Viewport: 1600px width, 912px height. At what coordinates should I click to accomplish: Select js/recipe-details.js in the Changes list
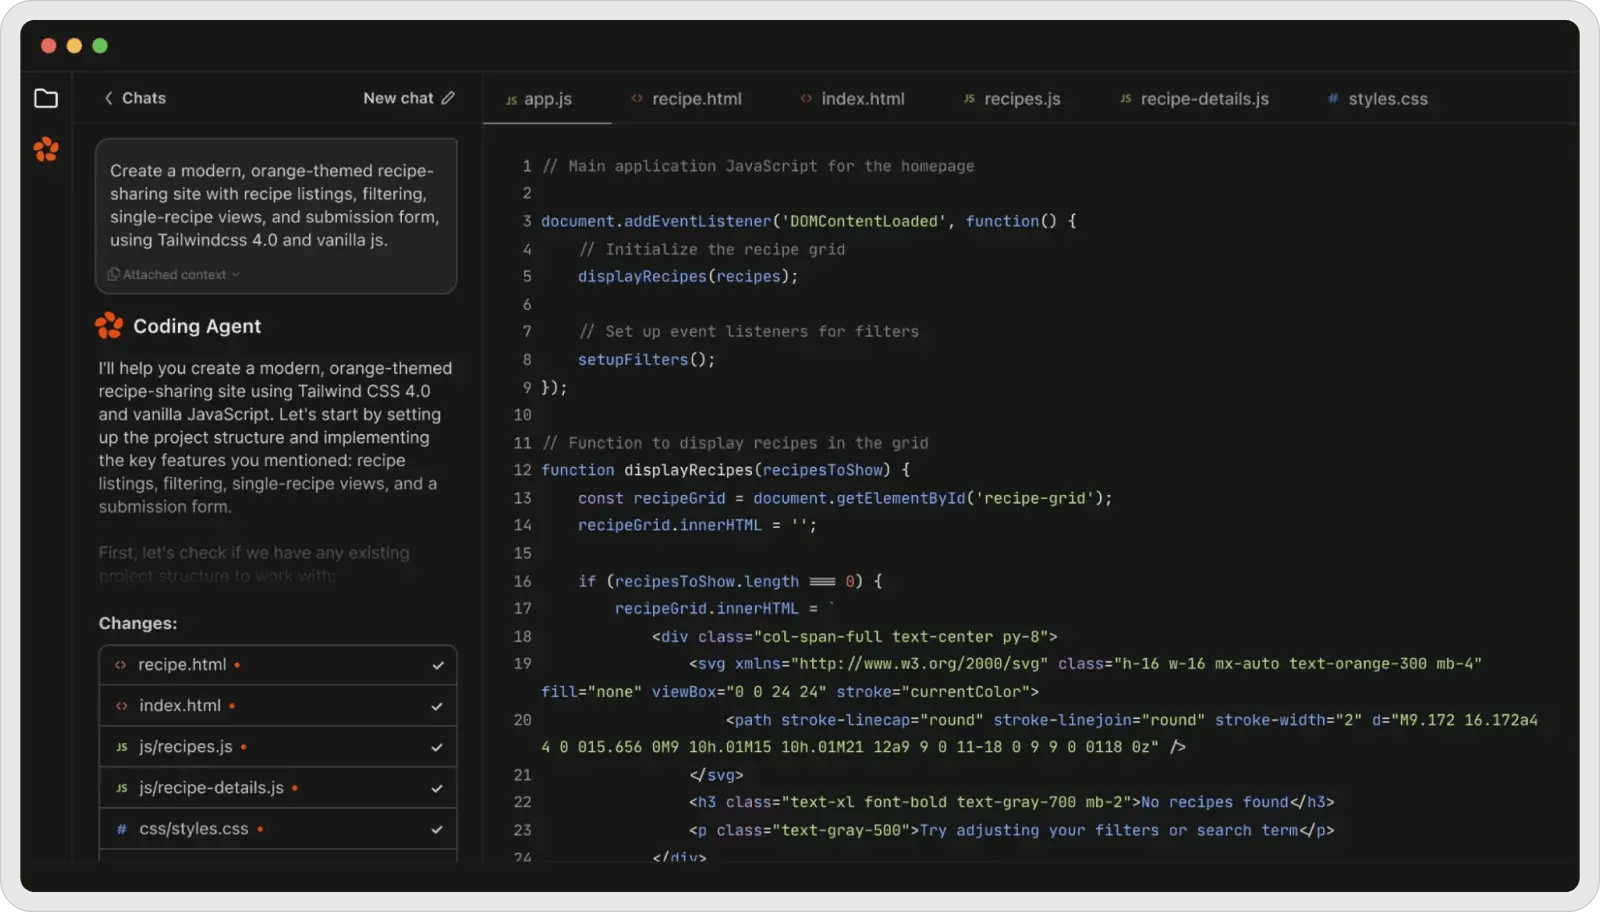pyautogui.click(x=211, y=787)
